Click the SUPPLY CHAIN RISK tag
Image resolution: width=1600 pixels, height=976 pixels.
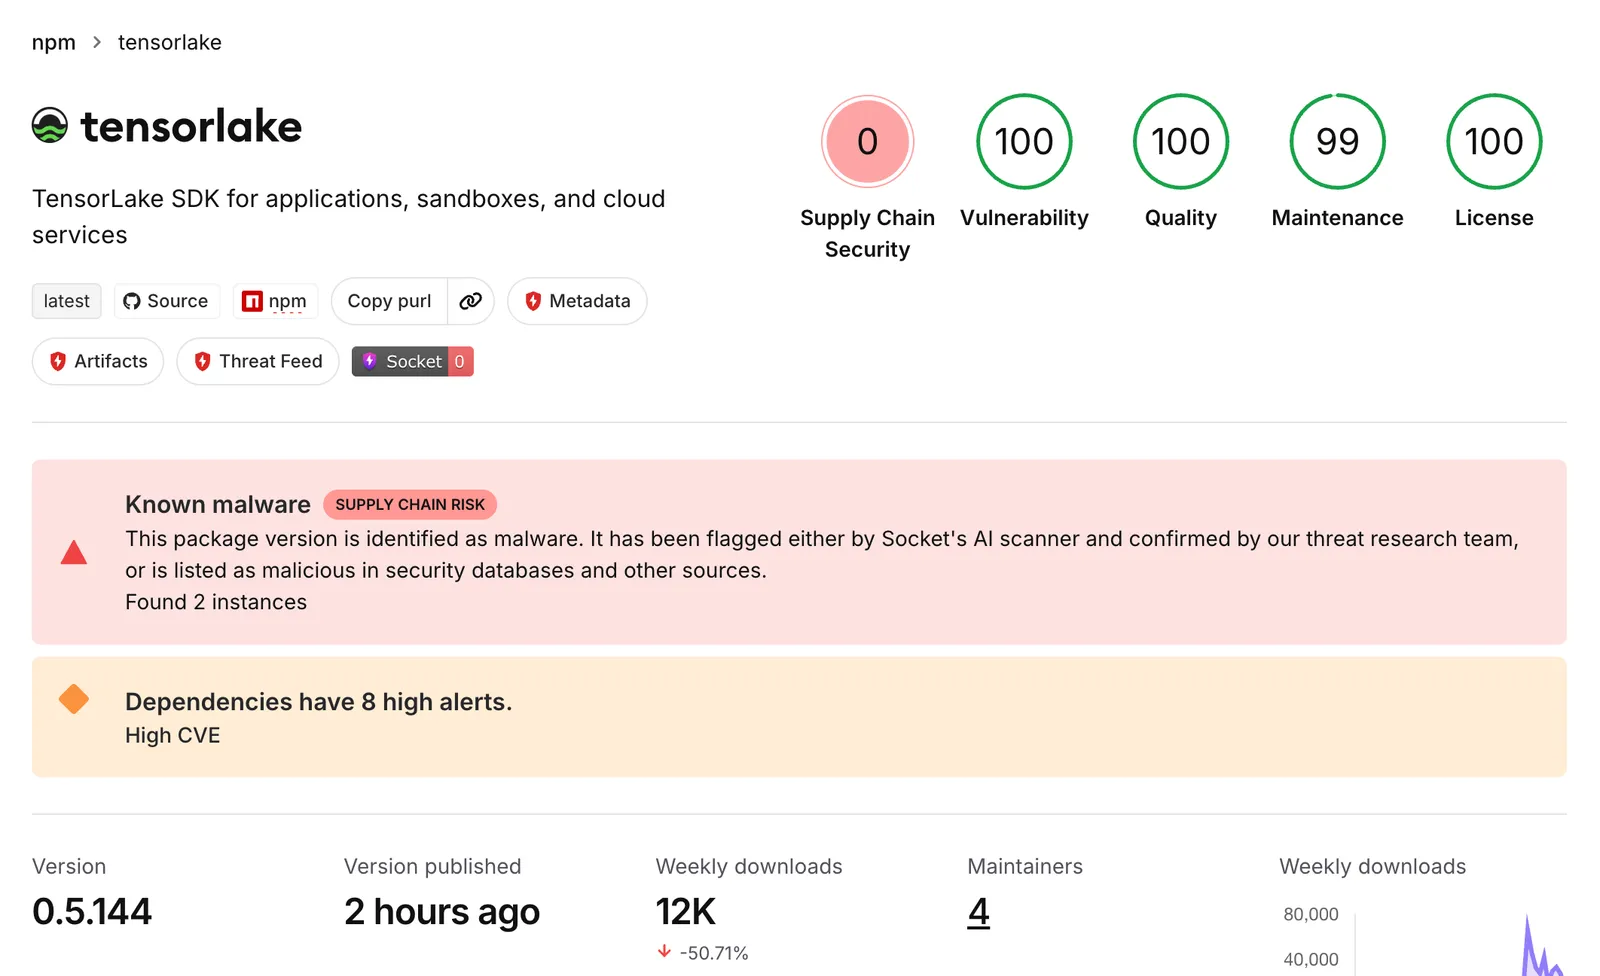[x=410, y=505]
